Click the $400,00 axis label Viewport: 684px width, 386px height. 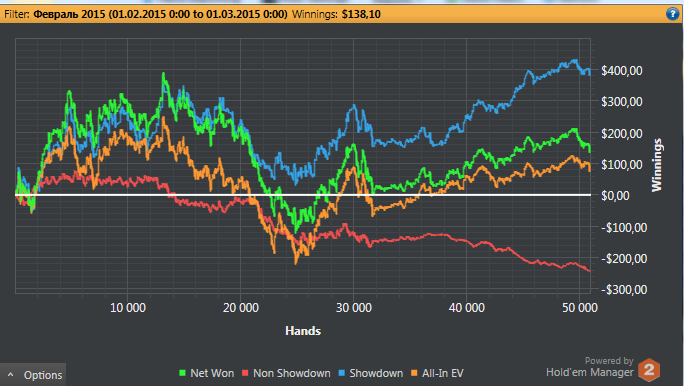tap(622, 71)
